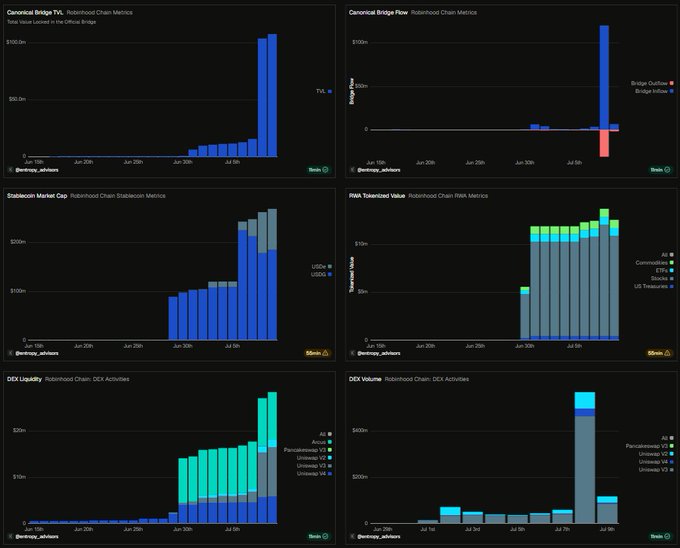
Task: Open @entropy_advisors link under Canonical Bridge Flow
Action: [x=379, y=170]
